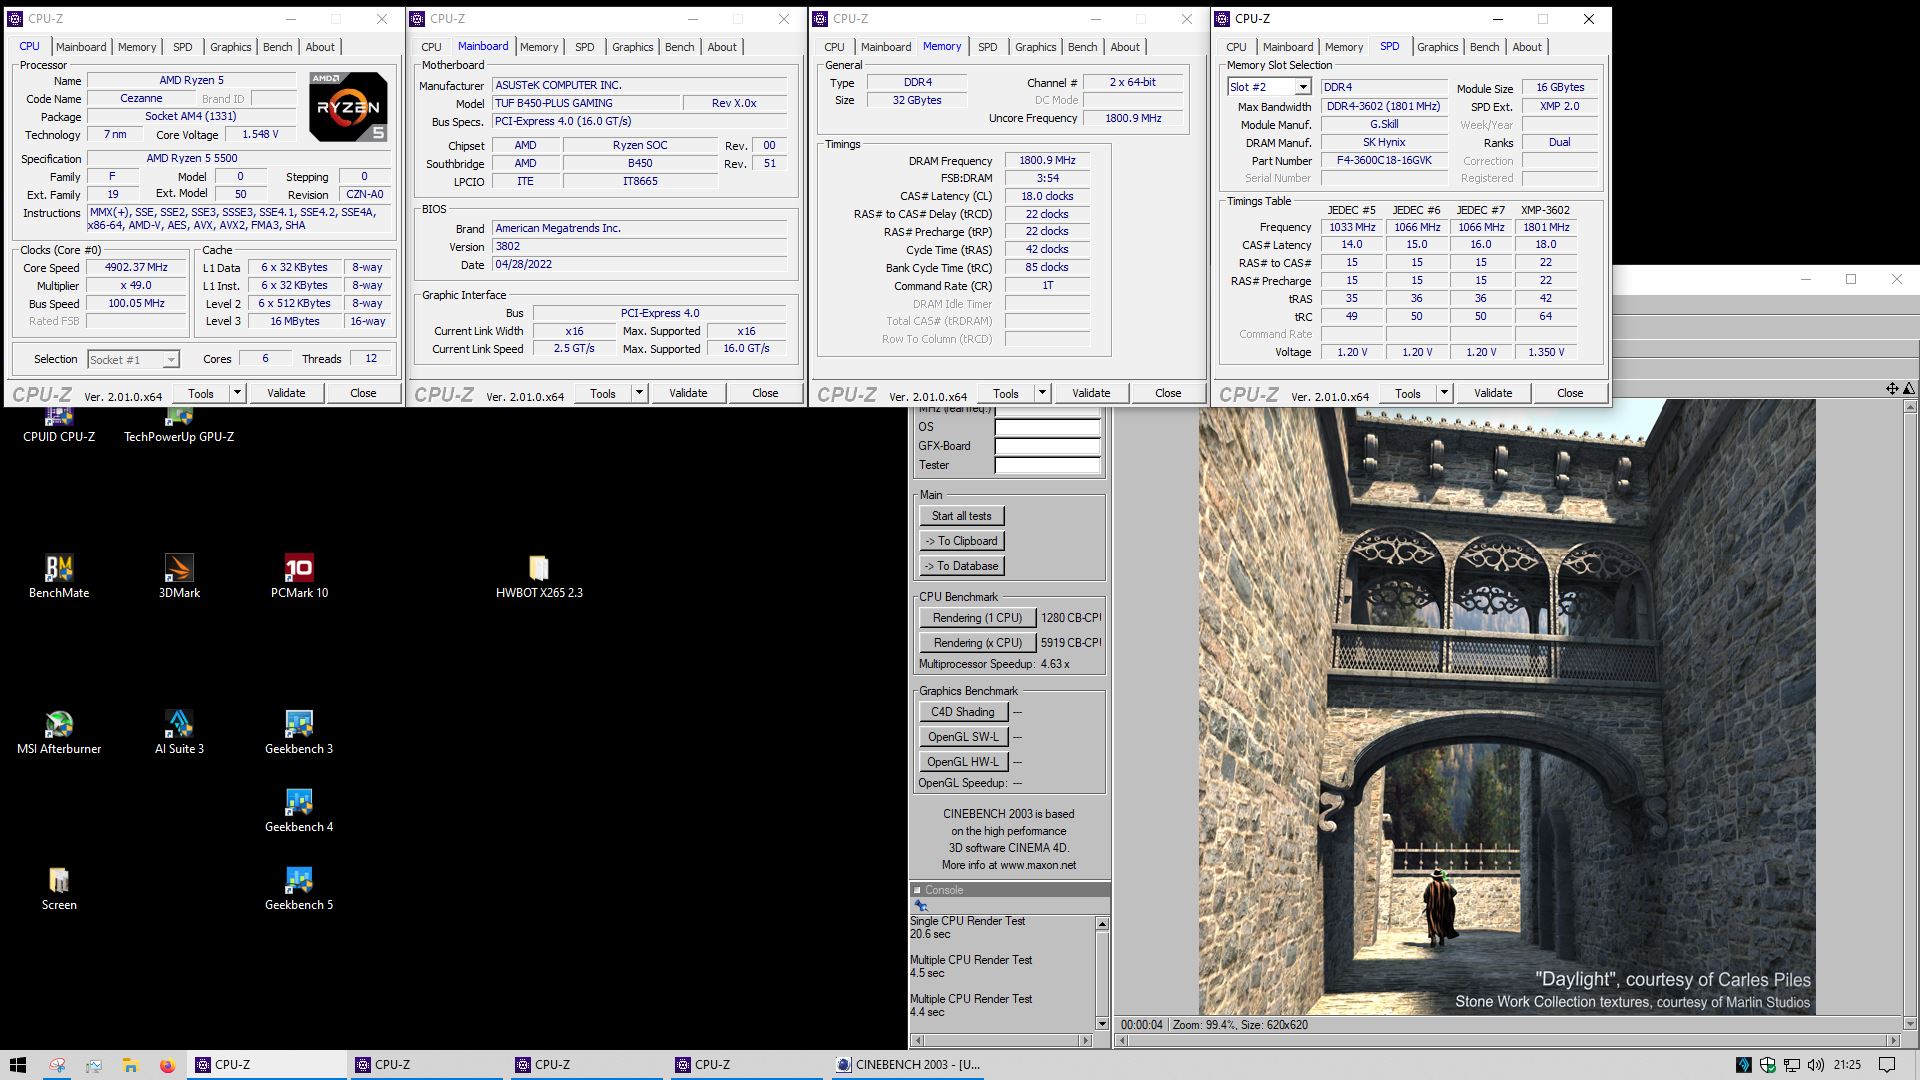Open the Screen folder on the desktop
Screen dimensions: 1920x1080
click(59, 889)
